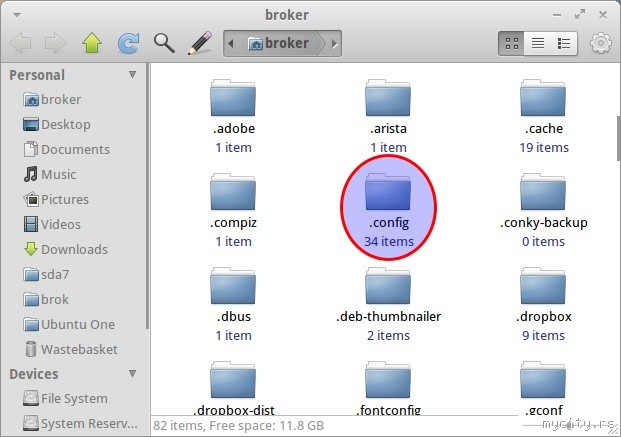Collapse the Devices sidebar section
This screenshot has width=621, height=437.
point(133,374)
